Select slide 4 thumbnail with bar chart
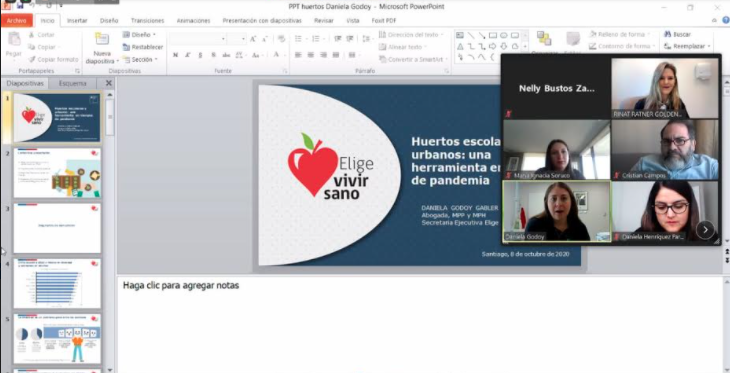 57,283
